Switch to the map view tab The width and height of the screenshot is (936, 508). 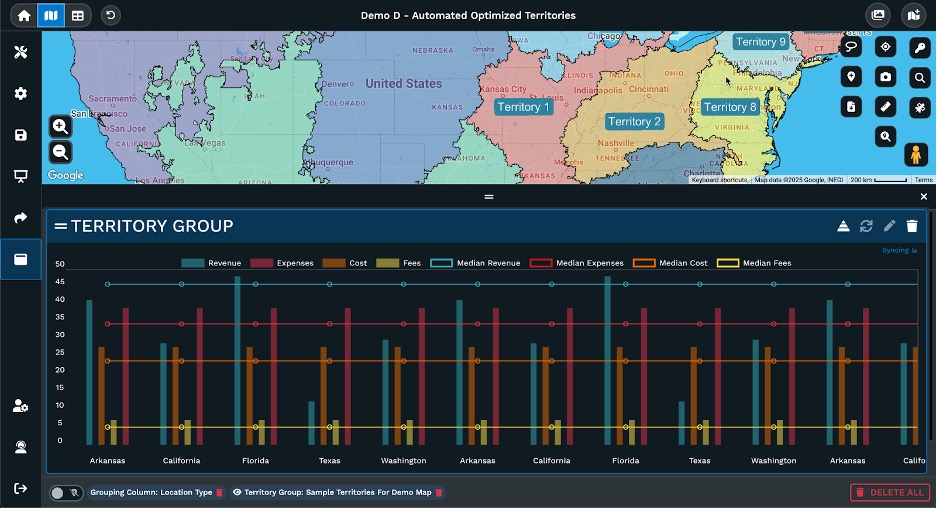(51, 15)
